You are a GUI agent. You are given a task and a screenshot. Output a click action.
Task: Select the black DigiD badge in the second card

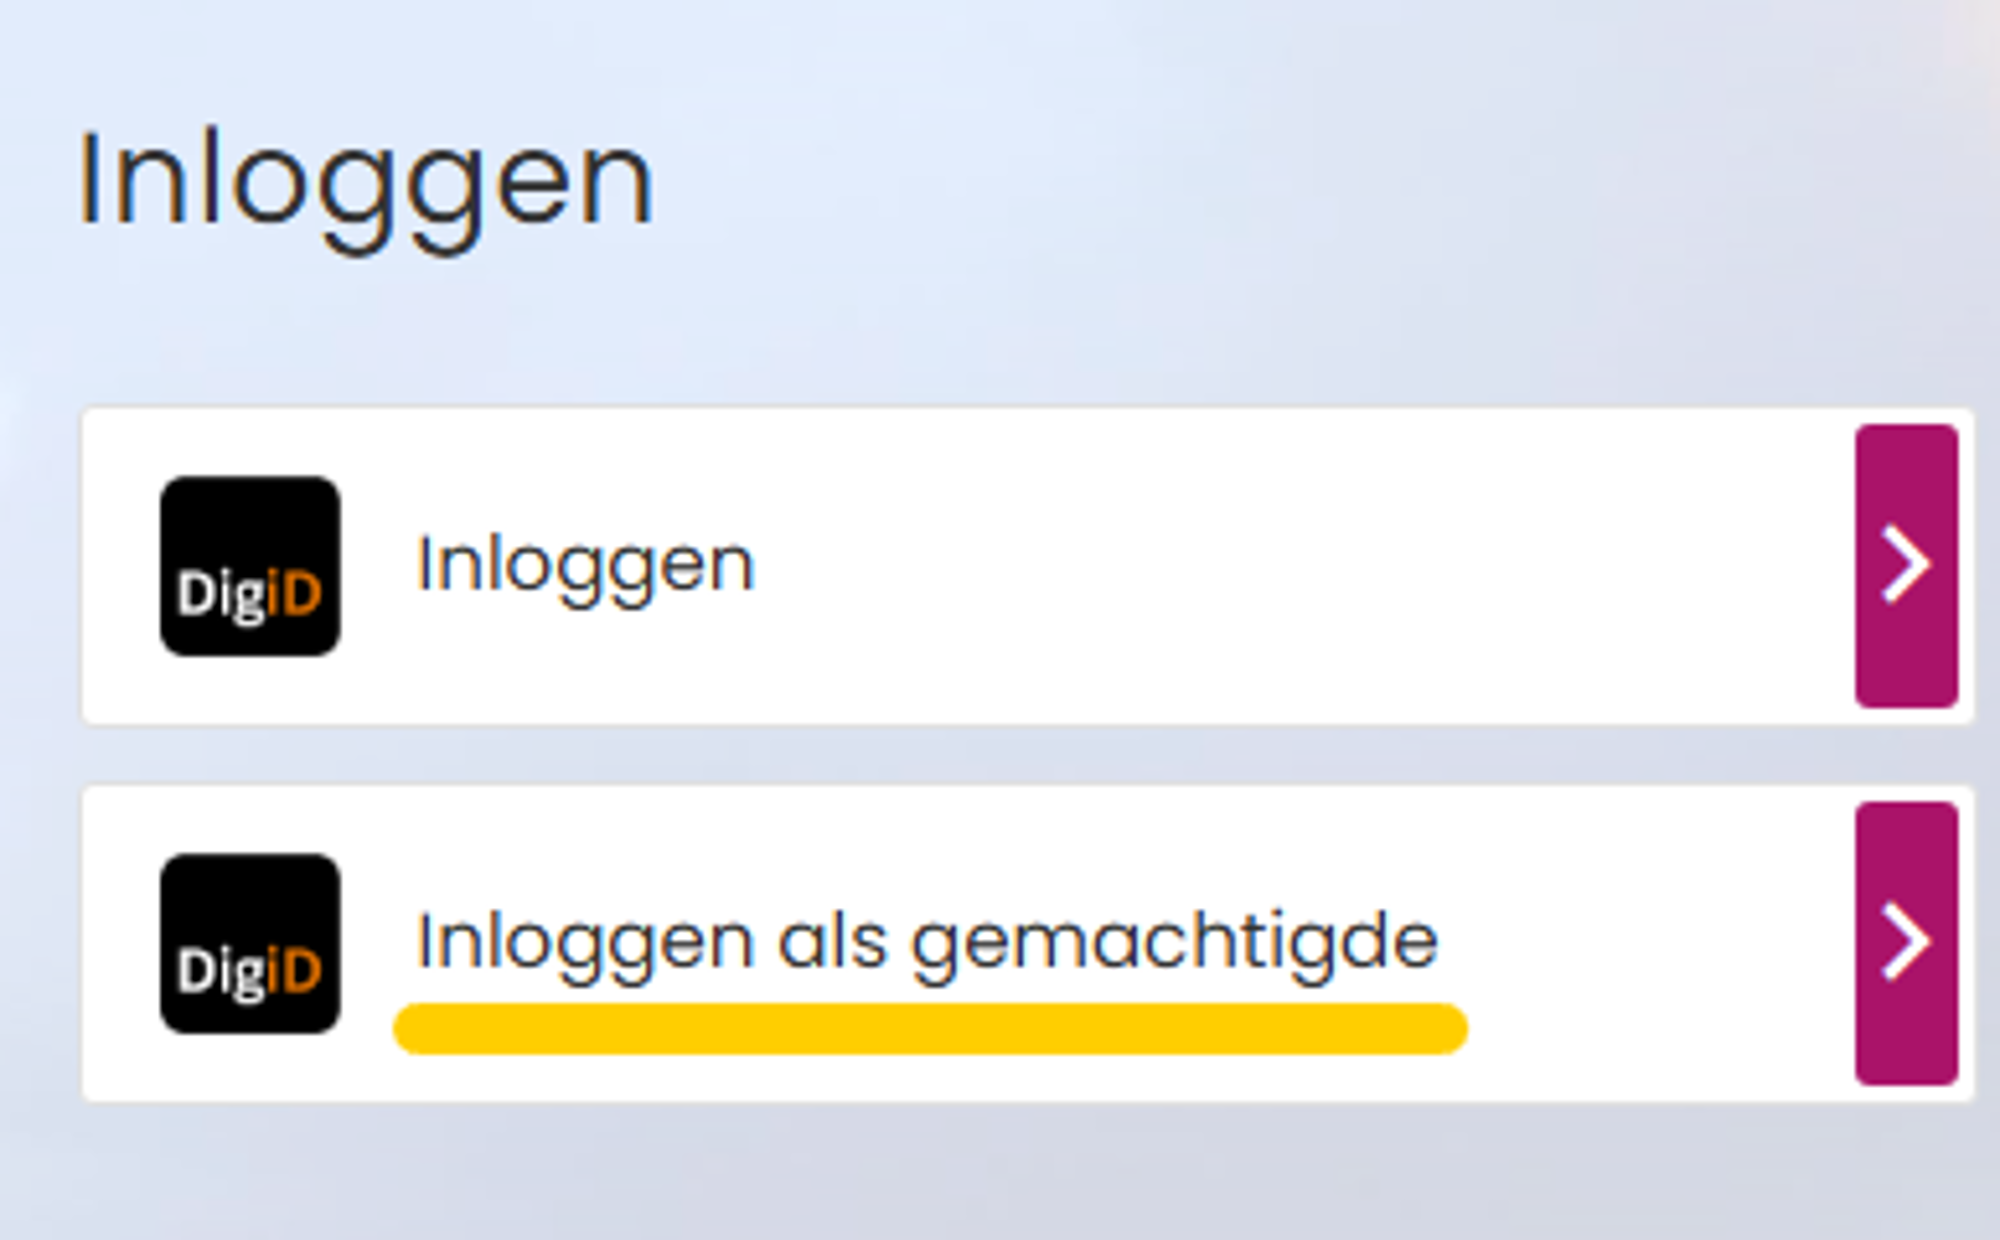pyautogui.click(x=250, y=943)
